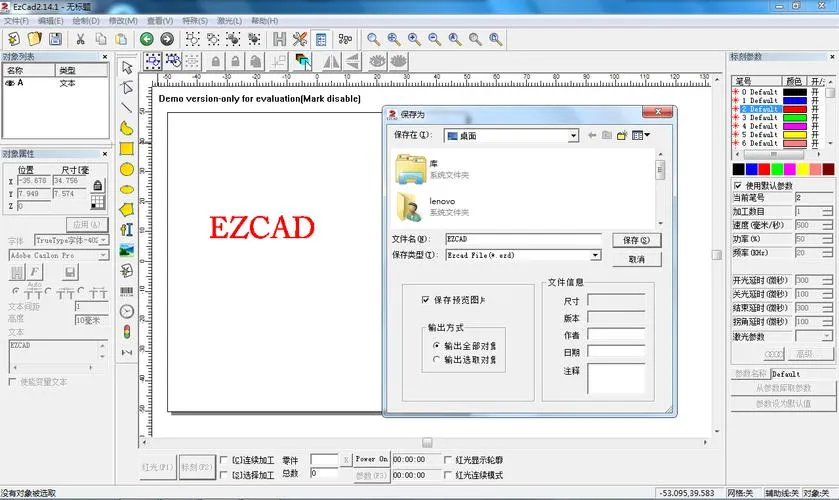Click the first magnifier zoom icon
Viewport: 839px width, 500px height.
point(373,39)
